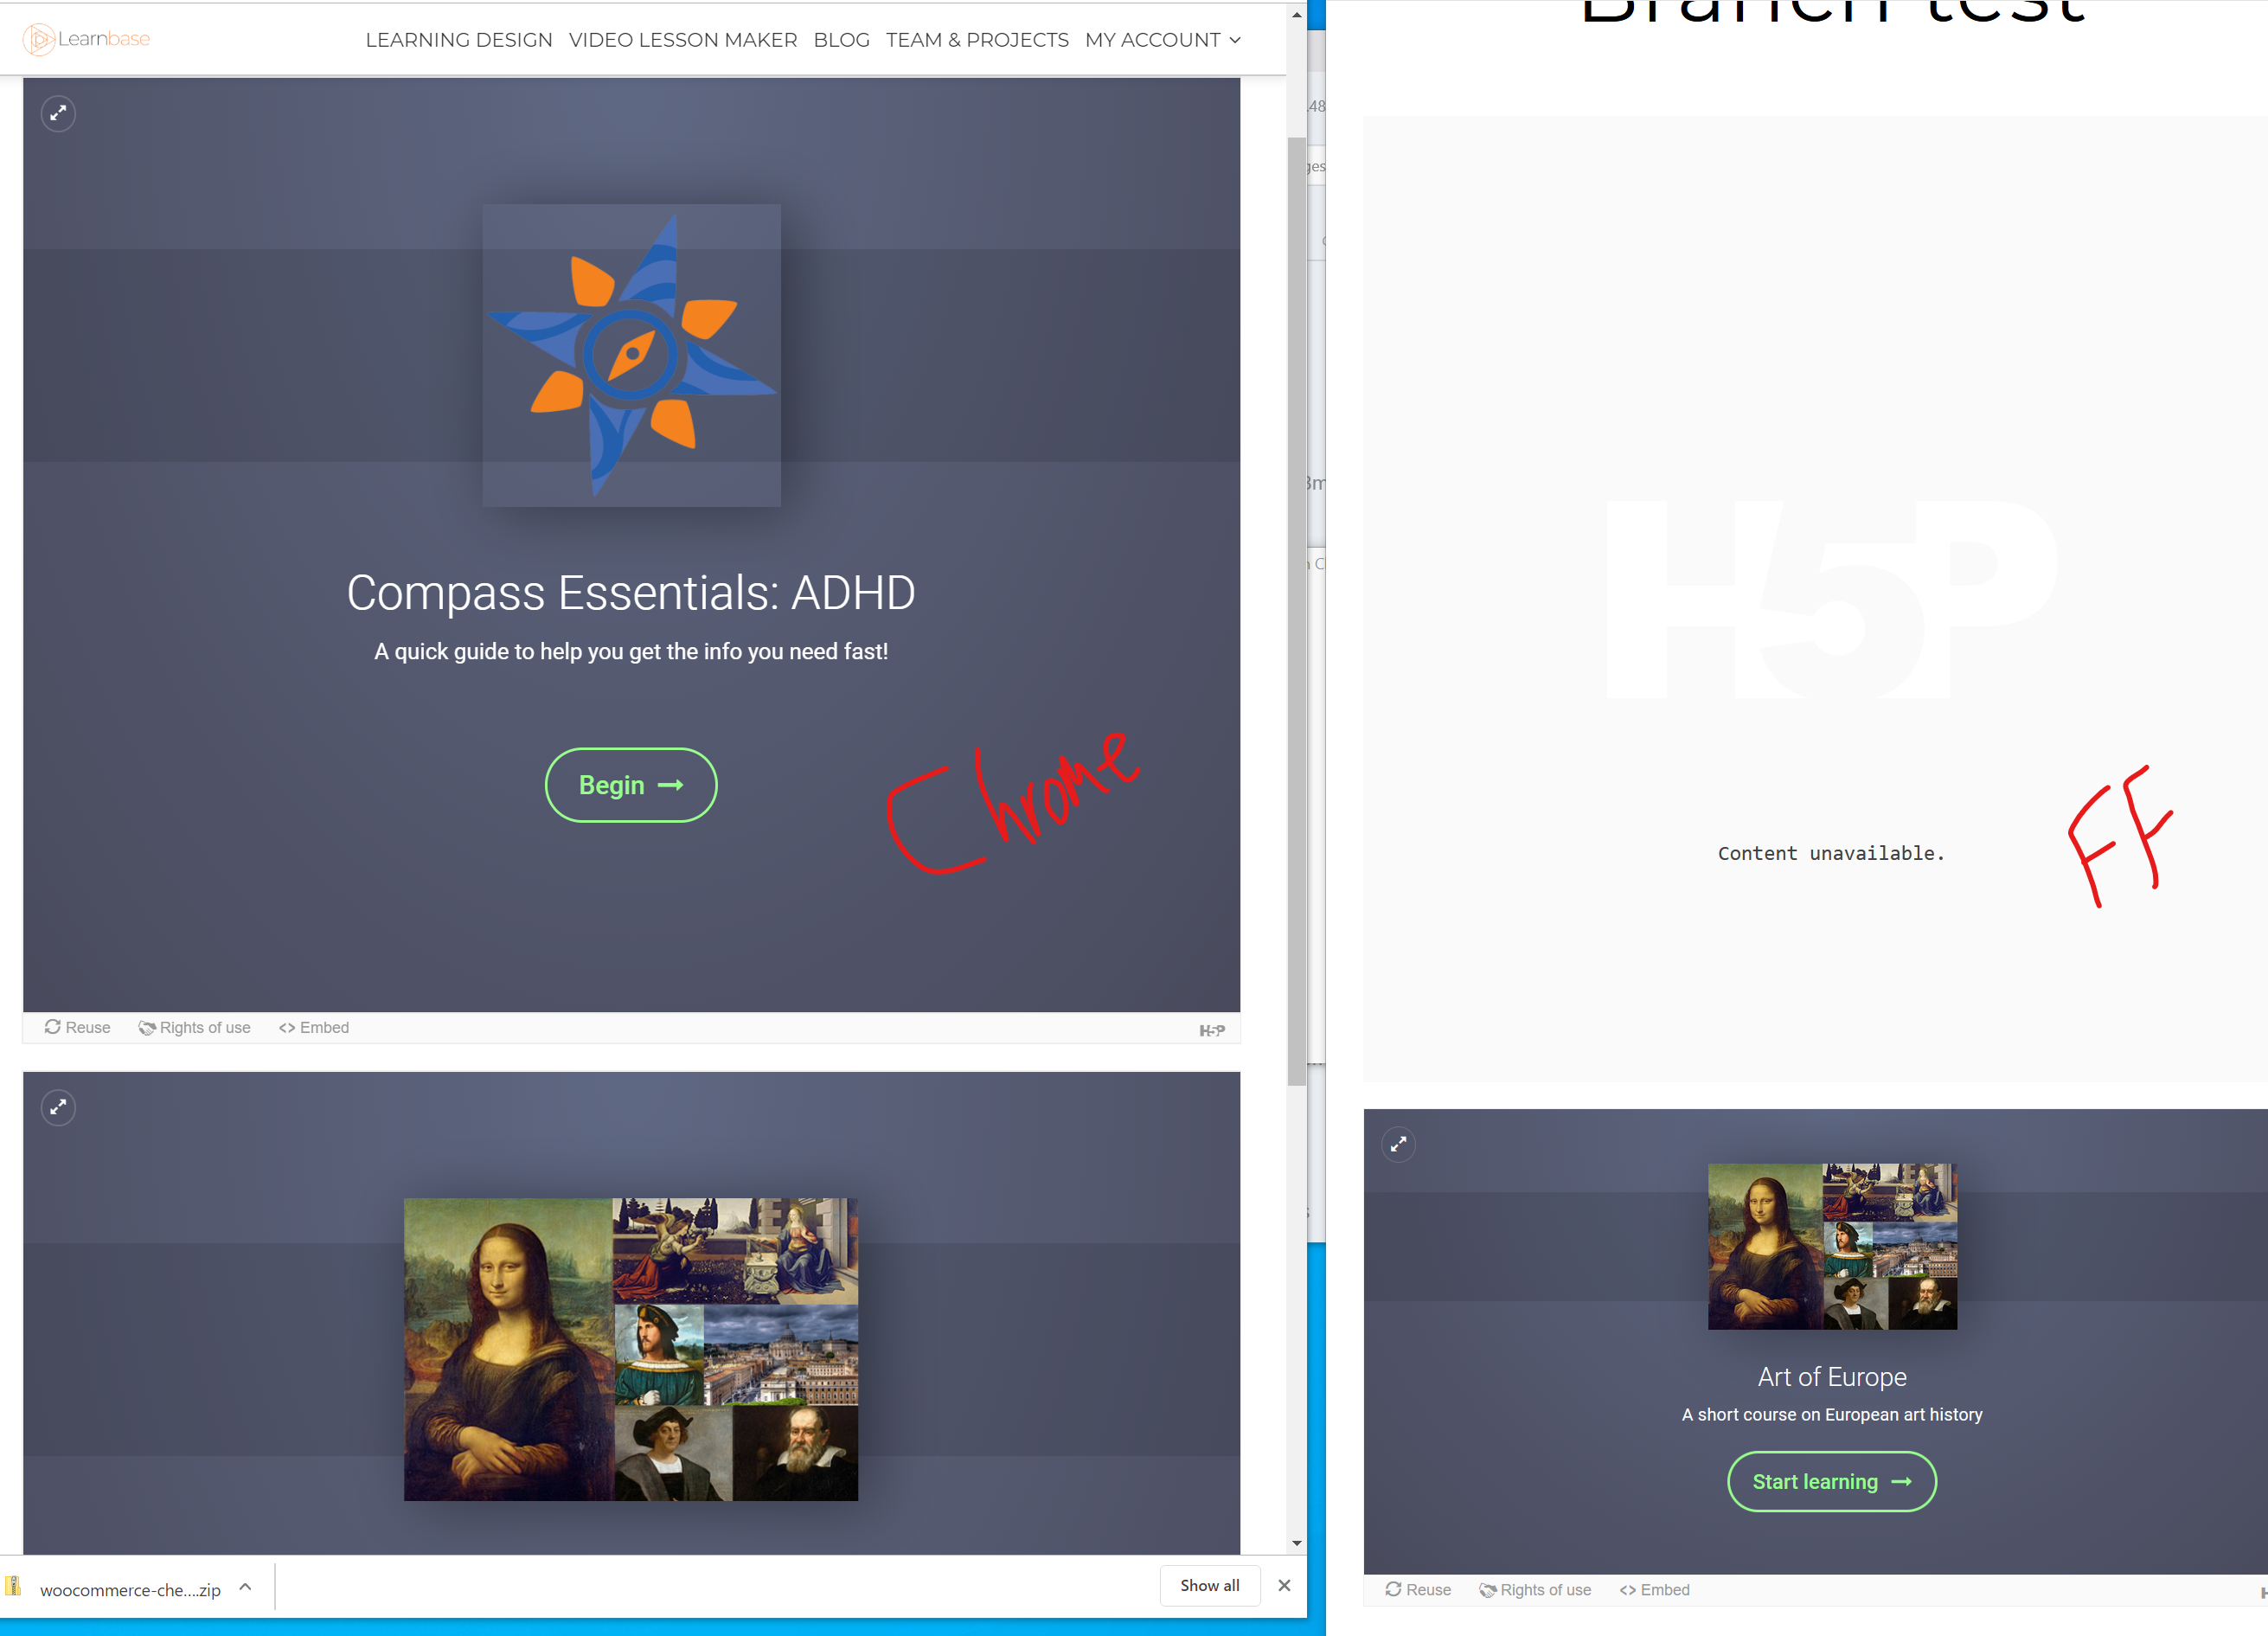Click the Mona Lisa collage image in Chrome
Image resolution: width=2268 pixels, height=1636 pixels.
pyautogui.click(x=631, y=1349)
